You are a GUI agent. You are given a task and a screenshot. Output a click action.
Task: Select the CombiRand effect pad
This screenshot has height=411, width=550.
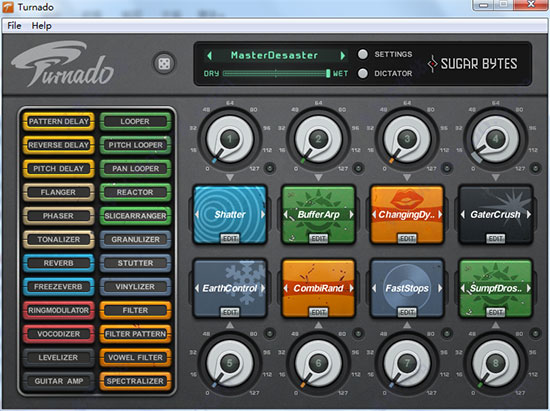[x=318, y=288]
